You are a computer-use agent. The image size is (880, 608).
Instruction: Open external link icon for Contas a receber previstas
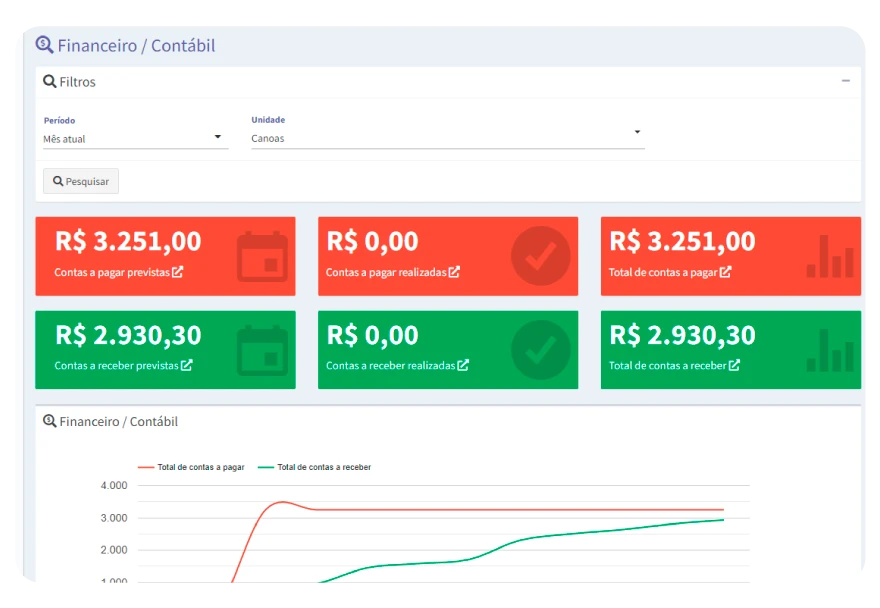(x=187, y=366)
